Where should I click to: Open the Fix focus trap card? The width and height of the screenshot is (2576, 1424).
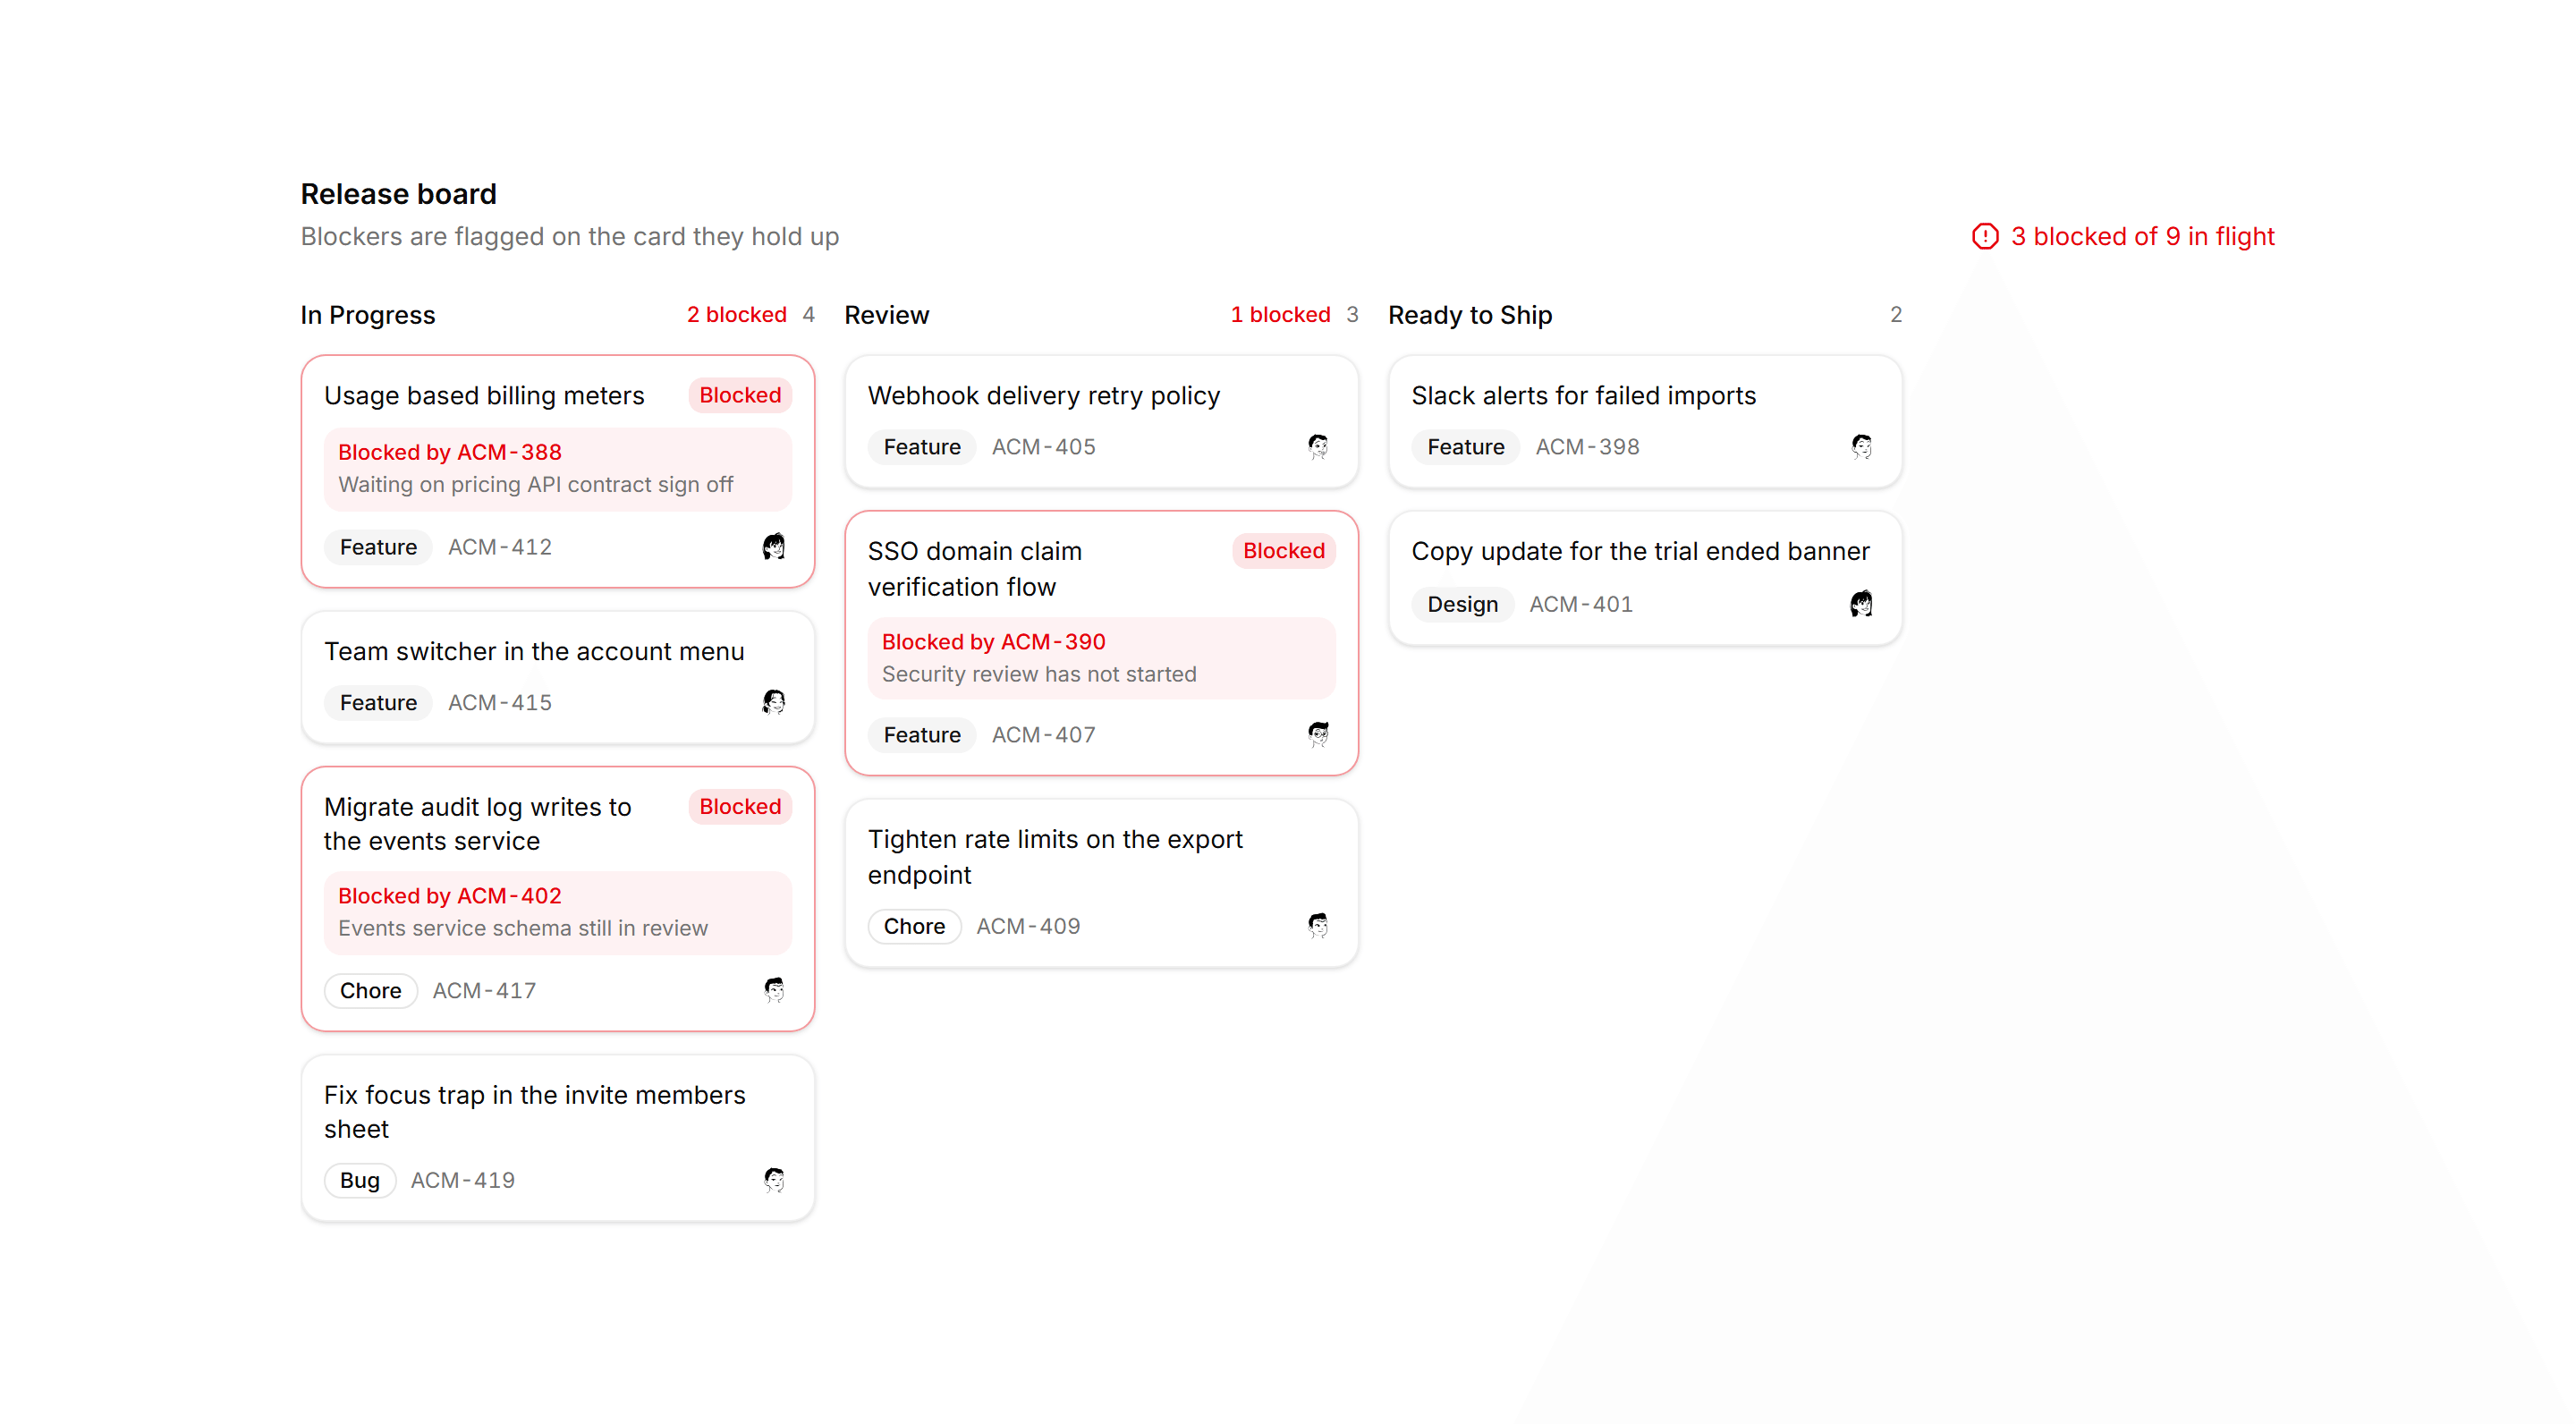tap(557, 1138)
